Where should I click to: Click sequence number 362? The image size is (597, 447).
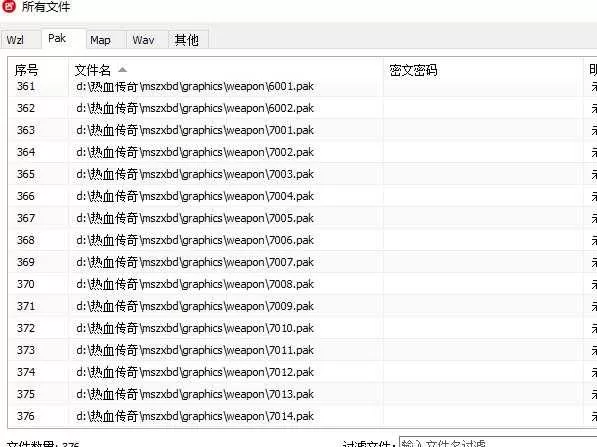click(26, 108)
